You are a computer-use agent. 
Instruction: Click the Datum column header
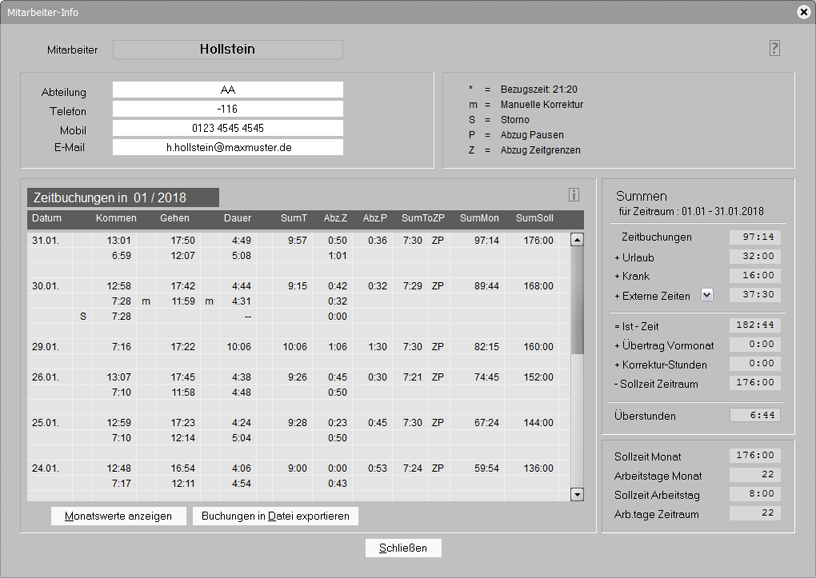pos(47,218)
